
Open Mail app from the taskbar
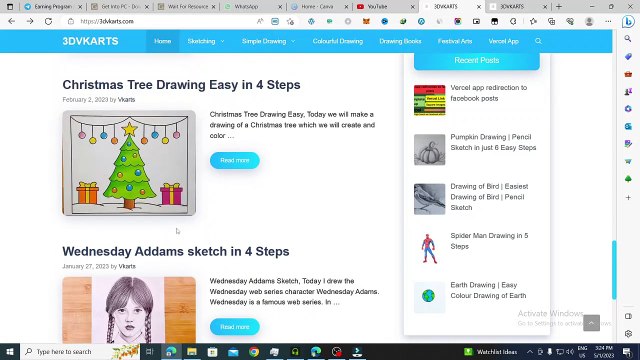233,351
